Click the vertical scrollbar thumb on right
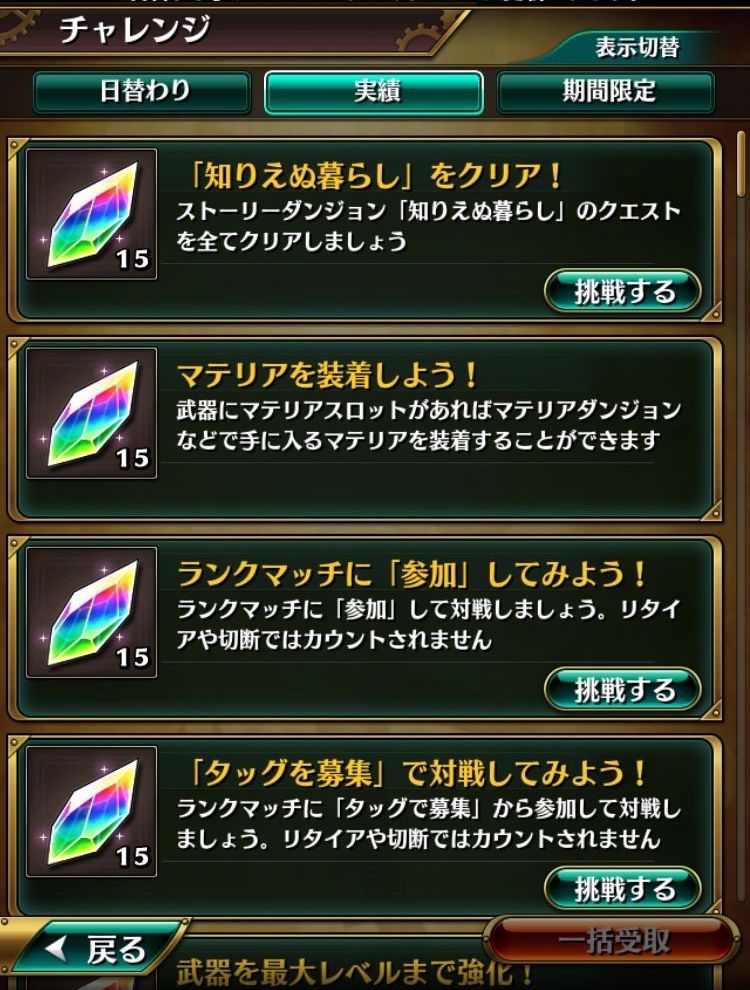This screenshot has width=750, height=990. (x=741, y=164)
